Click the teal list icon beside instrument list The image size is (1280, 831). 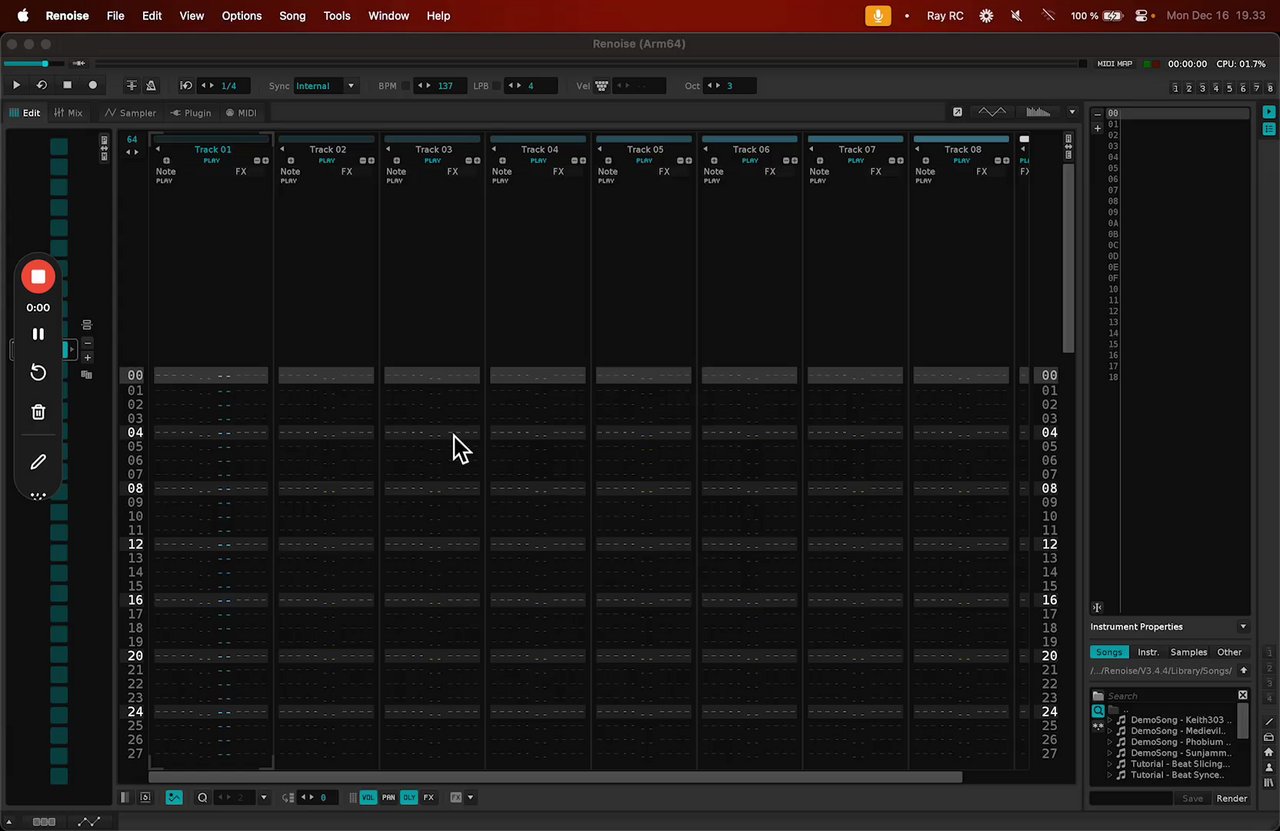(1269, 129)
